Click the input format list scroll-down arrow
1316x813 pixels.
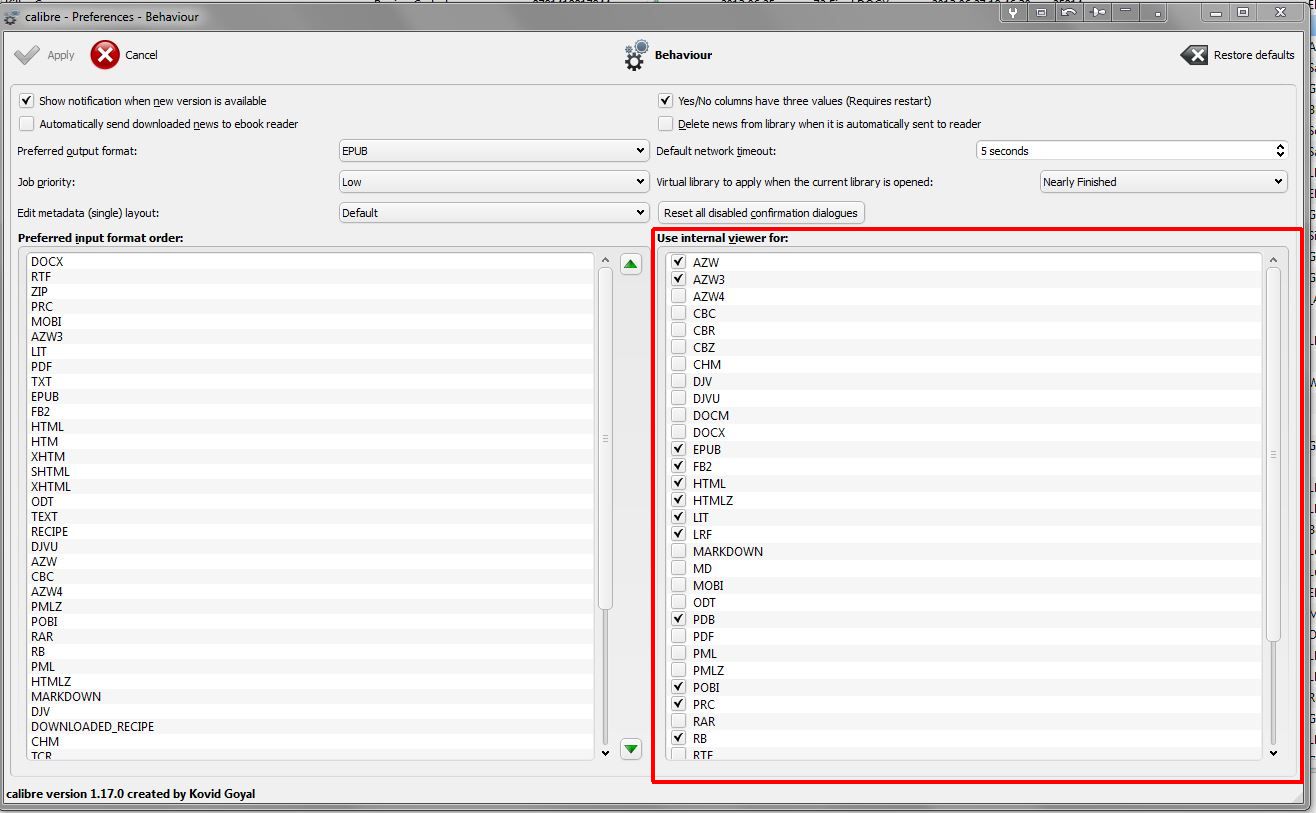(x=605, y=752)
